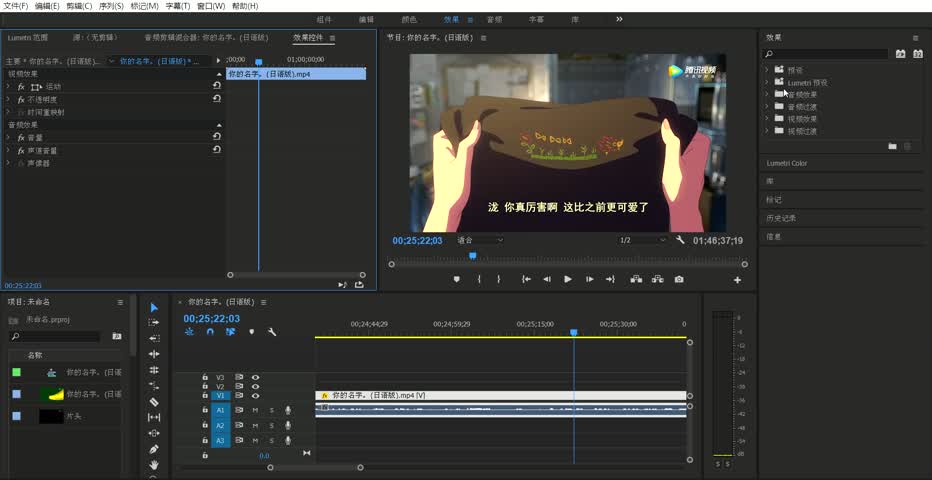
Task: Go to Out point
Action: tap(610, 279)
